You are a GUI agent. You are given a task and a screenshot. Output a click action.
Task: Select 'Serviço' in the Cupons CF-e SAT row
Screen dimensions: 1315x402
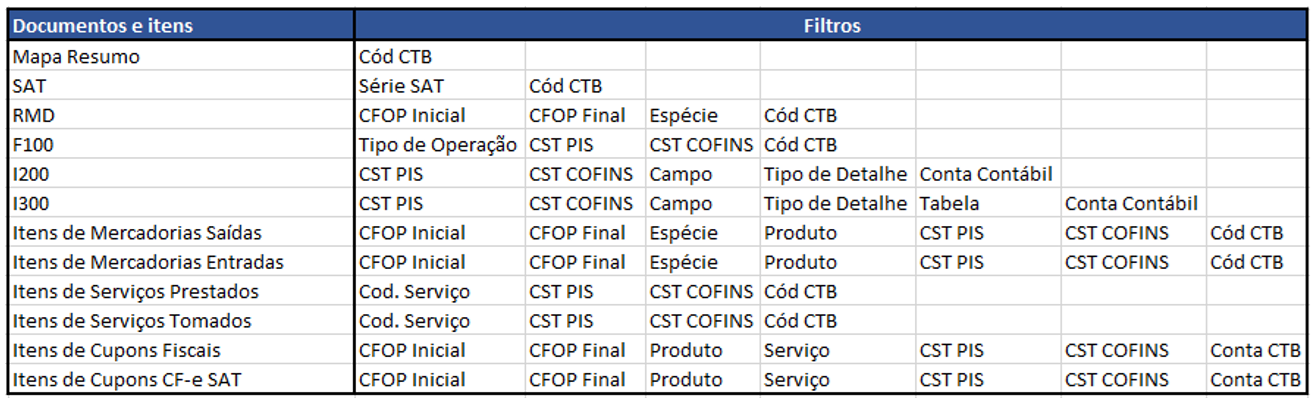coord(797,381)
